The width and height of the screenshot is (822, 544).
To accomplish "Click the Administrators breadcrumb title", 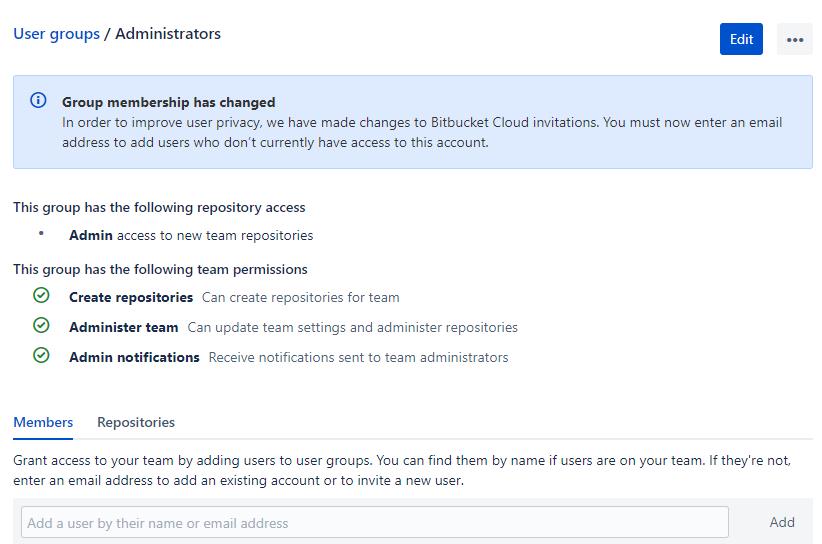I will coord(168,34).
